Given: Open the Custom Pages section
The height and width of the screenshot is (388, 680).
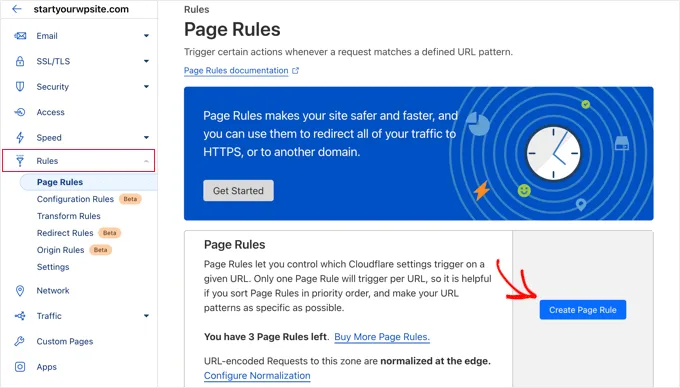Looking at the screenshot, I should tap(65, 341).
